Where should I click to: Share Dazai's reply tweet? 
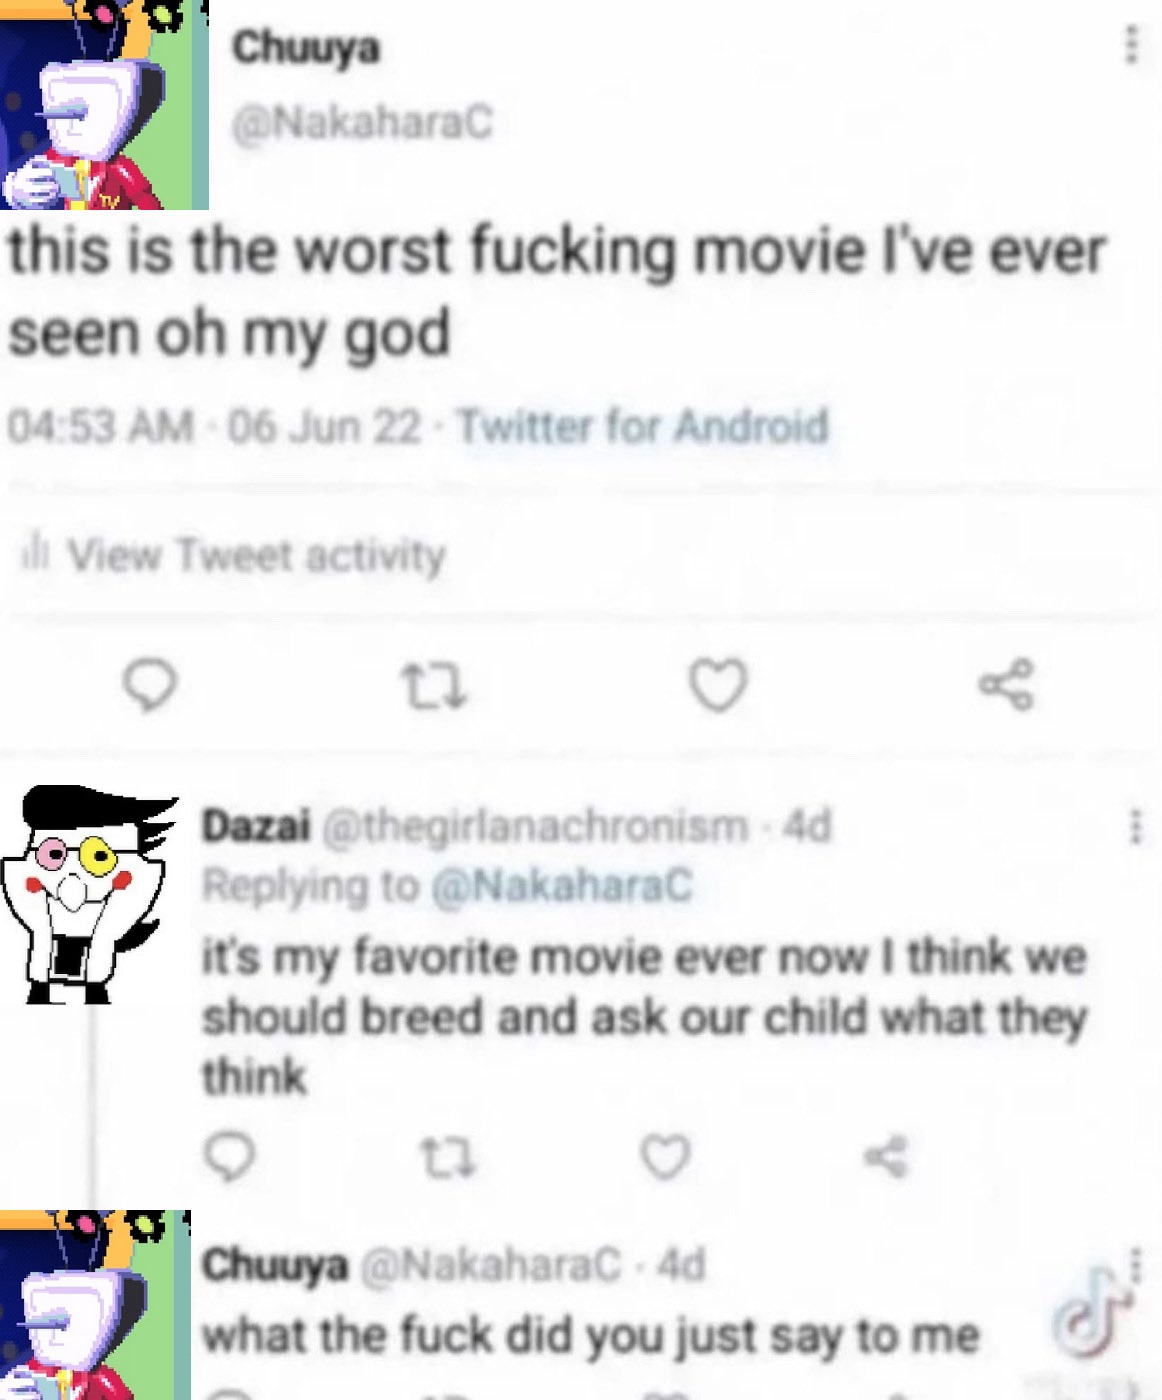(x=886, y=1157)
